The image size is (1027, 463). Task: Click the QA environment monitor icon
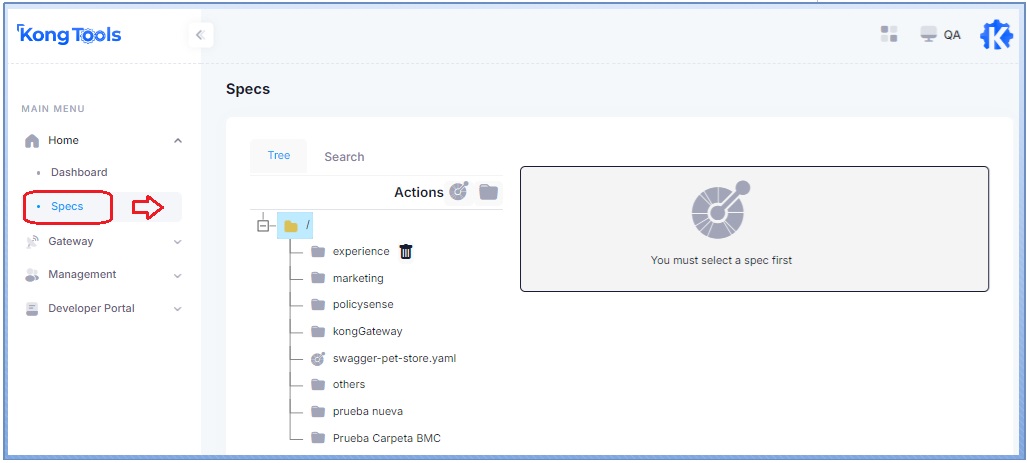click(x=929, y=35)
